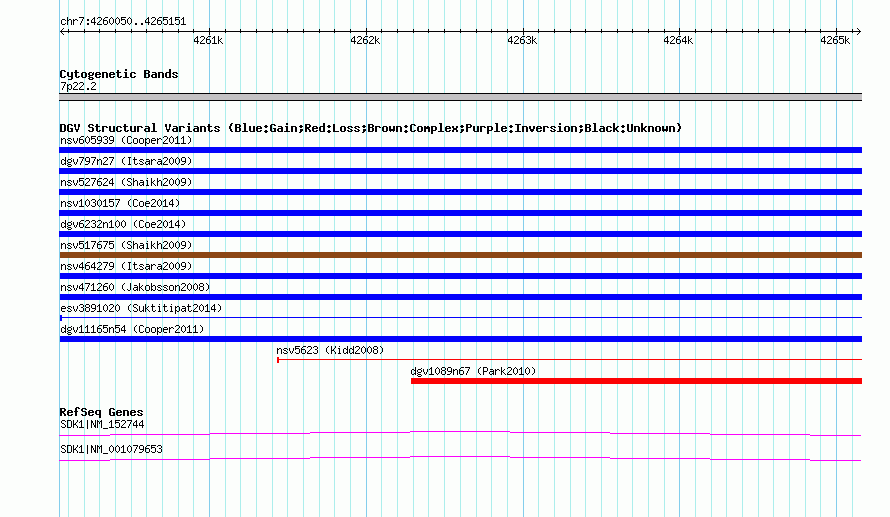
Task: Click the blue nsv464279 gain bar
Action: coord(460,276)
